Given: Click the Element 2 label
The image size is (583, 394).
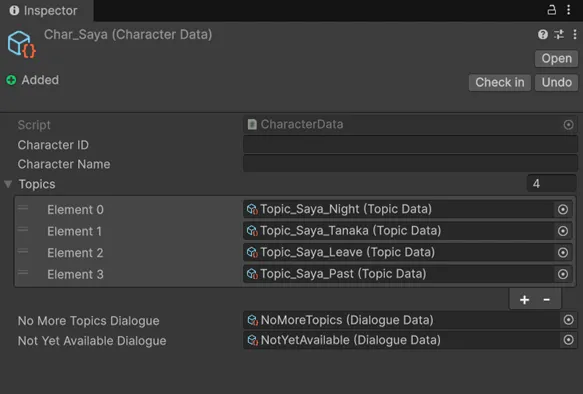Looking at the screenshot, I should click(x=75, y=253).
